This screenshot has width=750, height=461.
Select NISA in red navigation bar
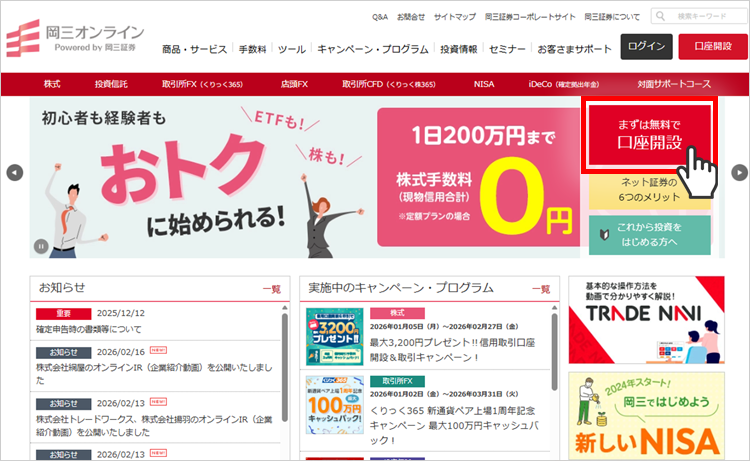tap(484, 84)
